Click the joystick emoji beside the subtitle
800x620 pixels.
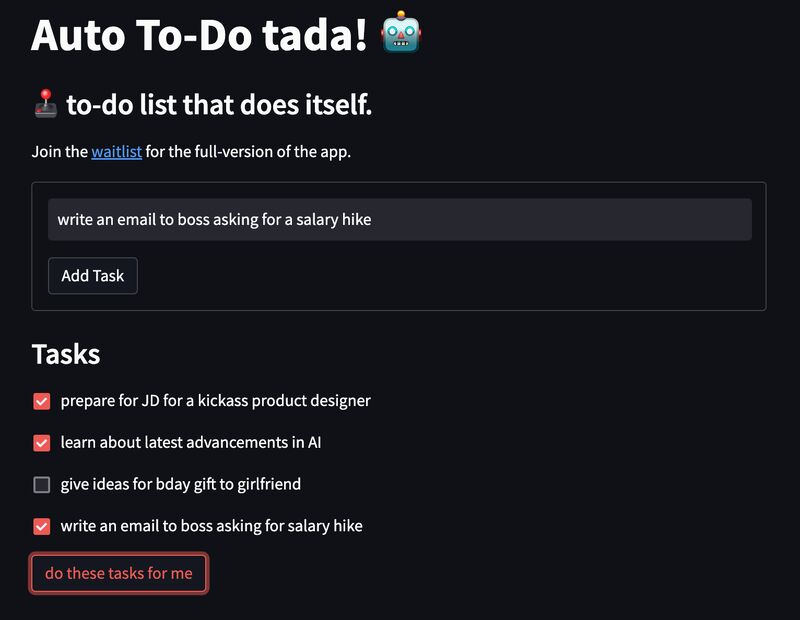coord(46,104)
